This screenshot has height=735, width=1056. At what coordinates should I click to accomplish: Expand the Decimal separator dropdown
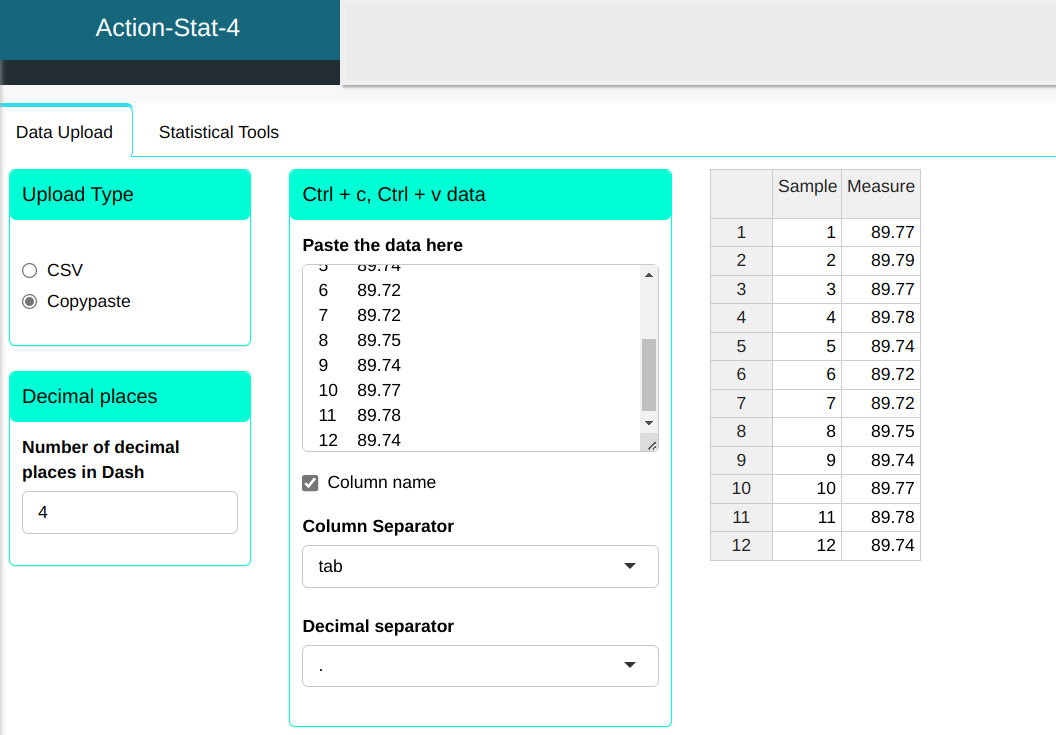point(480,666)
